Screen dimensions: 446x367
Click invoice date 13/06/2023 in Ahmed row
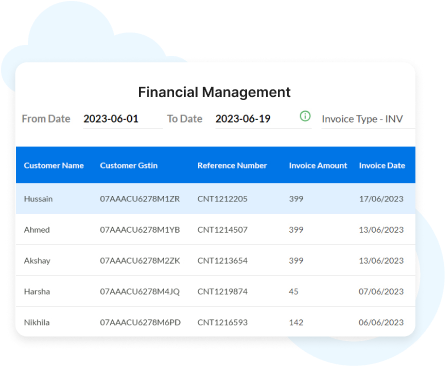pos(381,230)
